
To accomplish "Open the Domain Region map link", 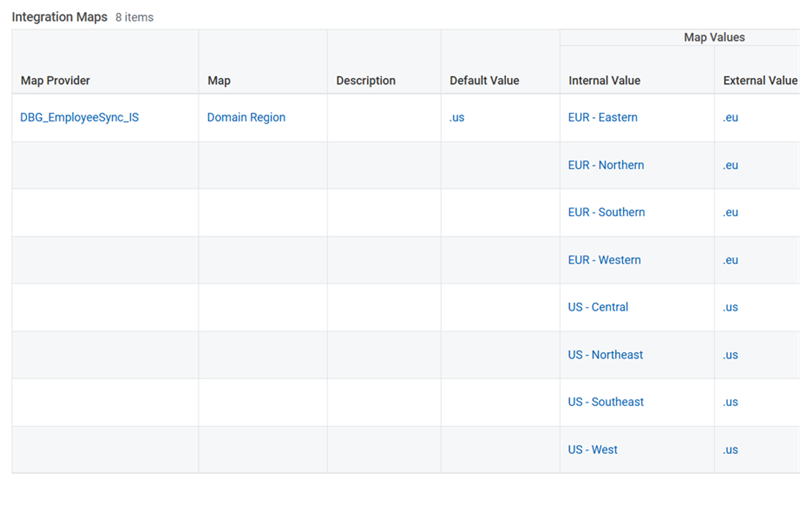I will 246,117.
